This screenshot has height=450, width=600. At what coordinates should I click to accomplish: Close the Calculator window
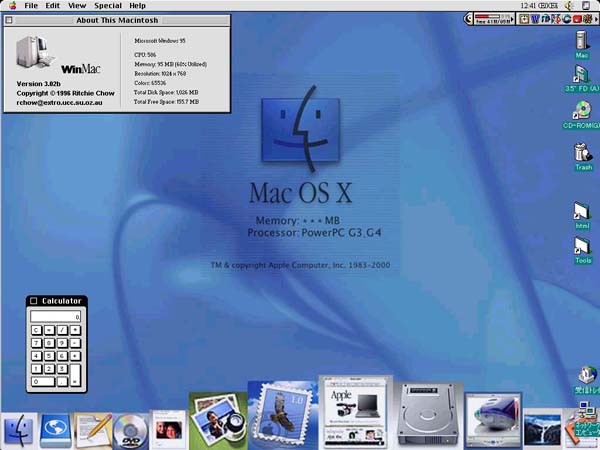[x=33, y=301]
